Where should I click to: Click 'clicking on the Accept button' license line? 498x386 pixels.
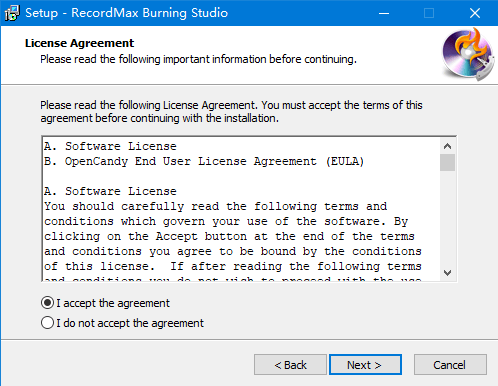coord(229,236)
